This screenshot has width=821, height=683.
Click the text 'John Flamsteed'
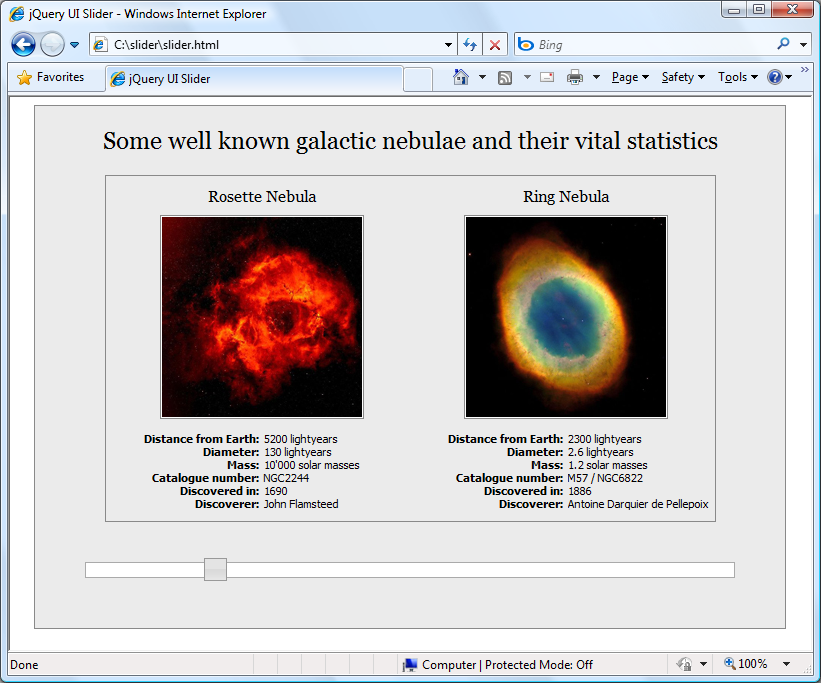click(301, 504)
